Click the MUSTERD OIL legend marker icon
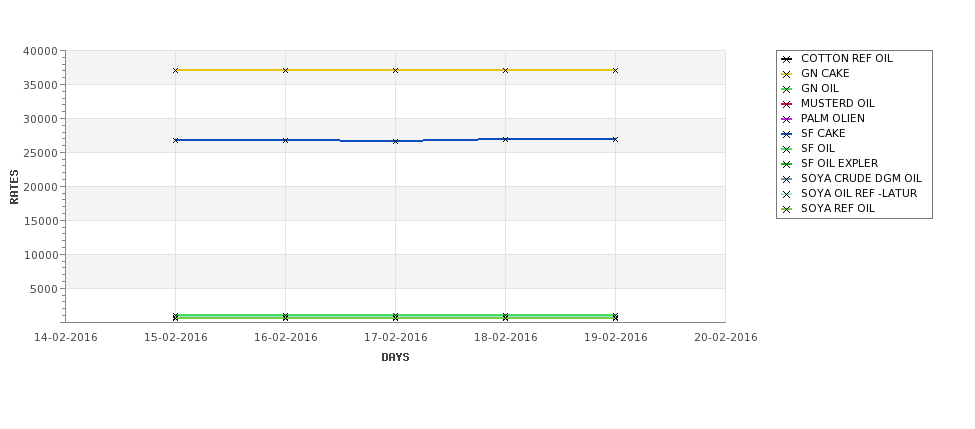This screenshot has width=975, height=429. pos(787,104)
